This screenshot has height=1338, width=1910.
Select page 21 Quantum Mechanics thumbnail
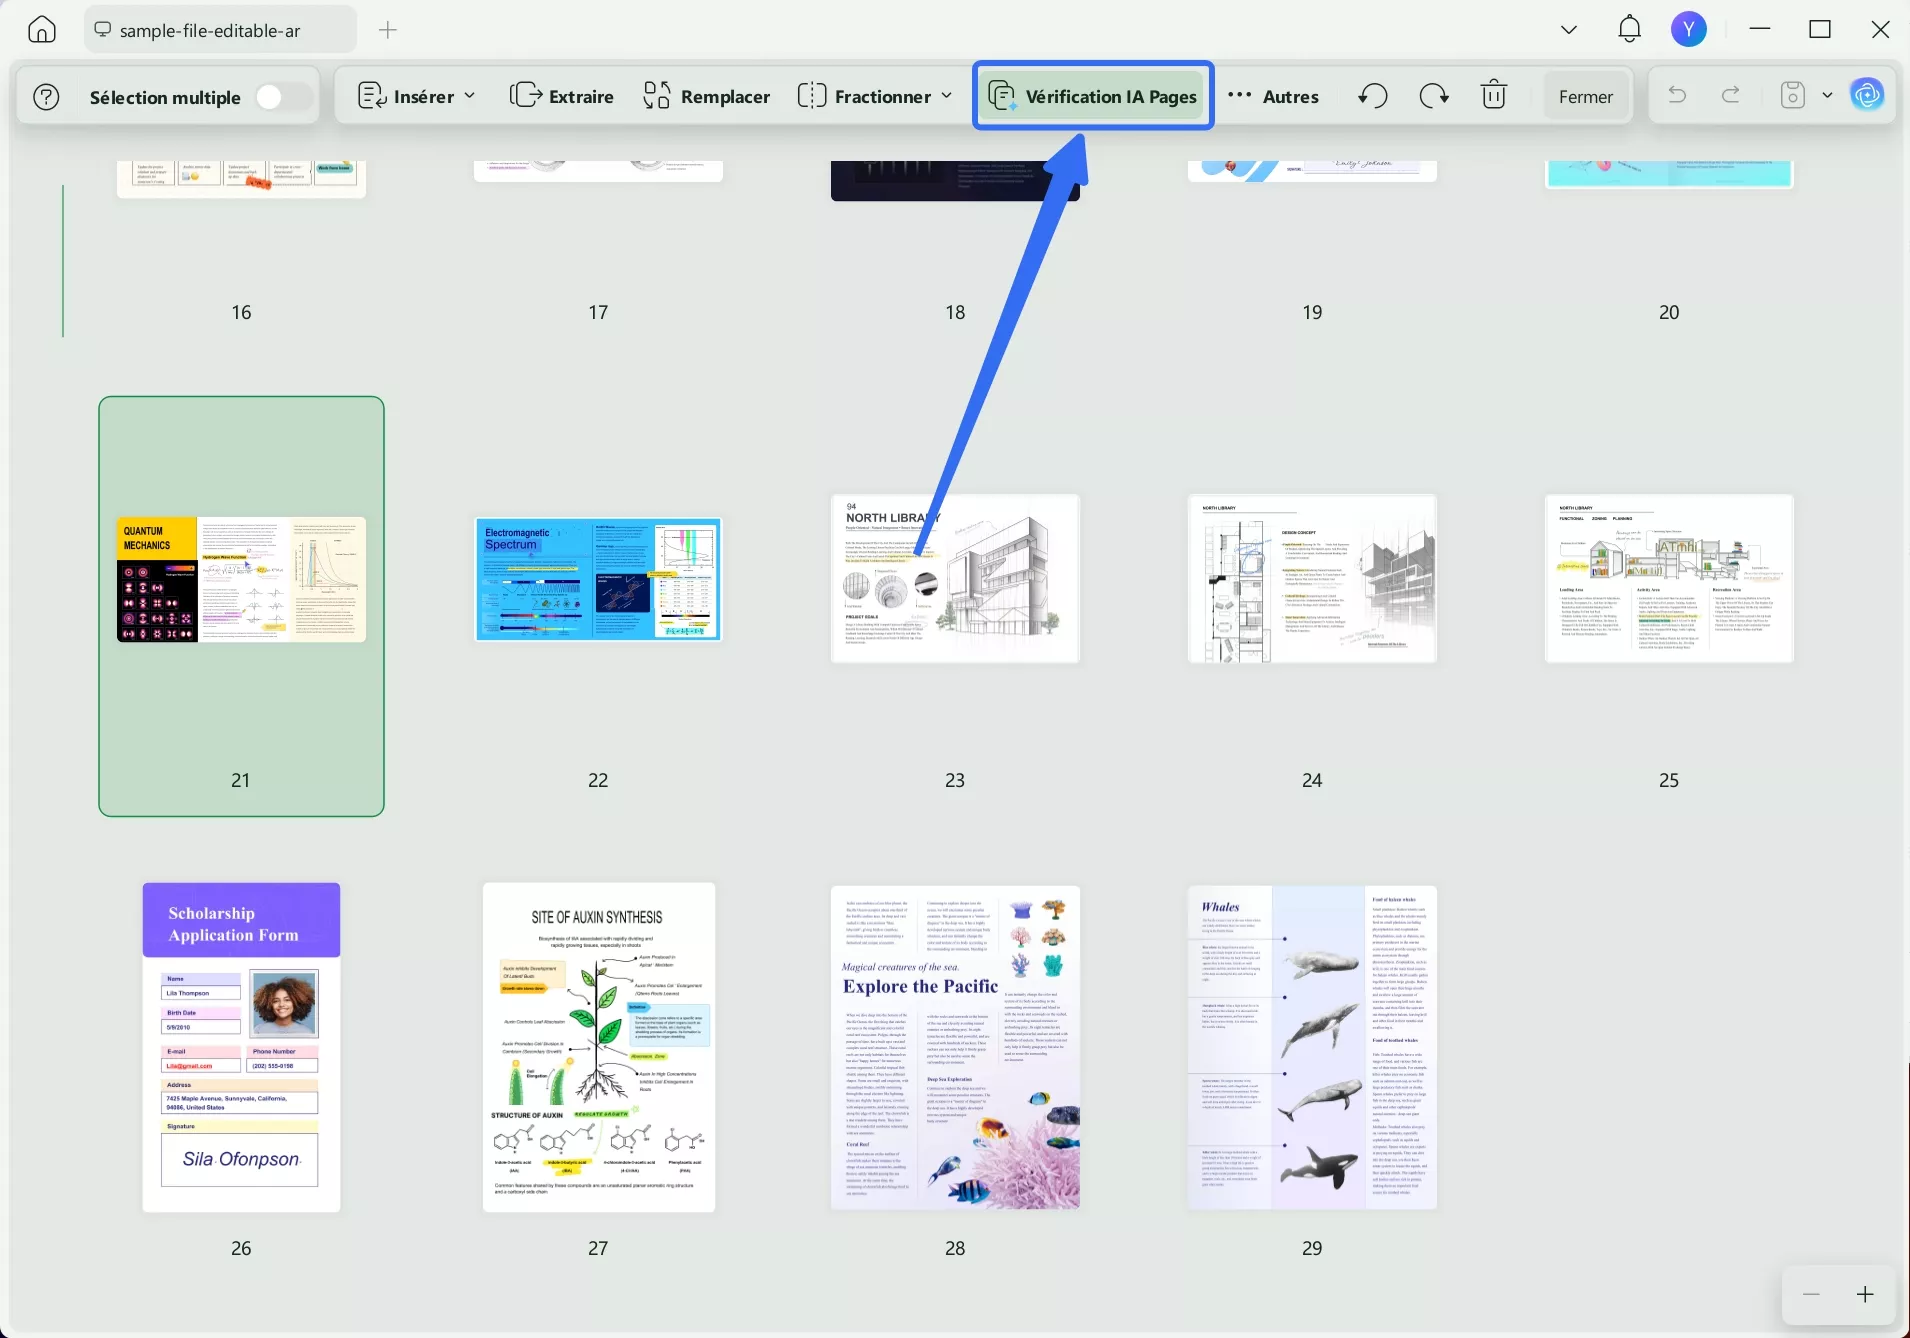click(x=241, y=579)
